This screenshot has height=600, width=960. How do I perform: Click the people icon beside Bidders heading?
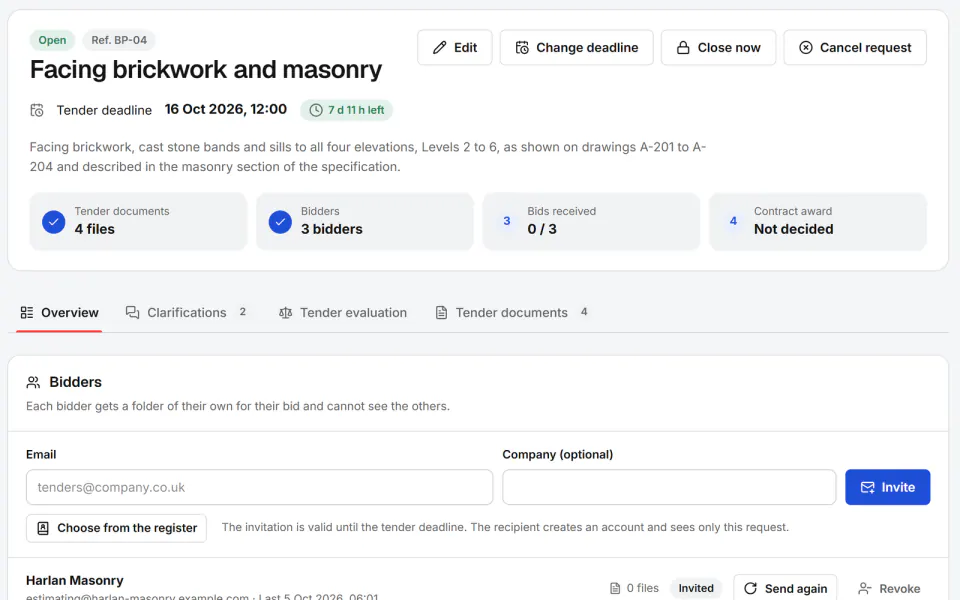tap(33, 383)
